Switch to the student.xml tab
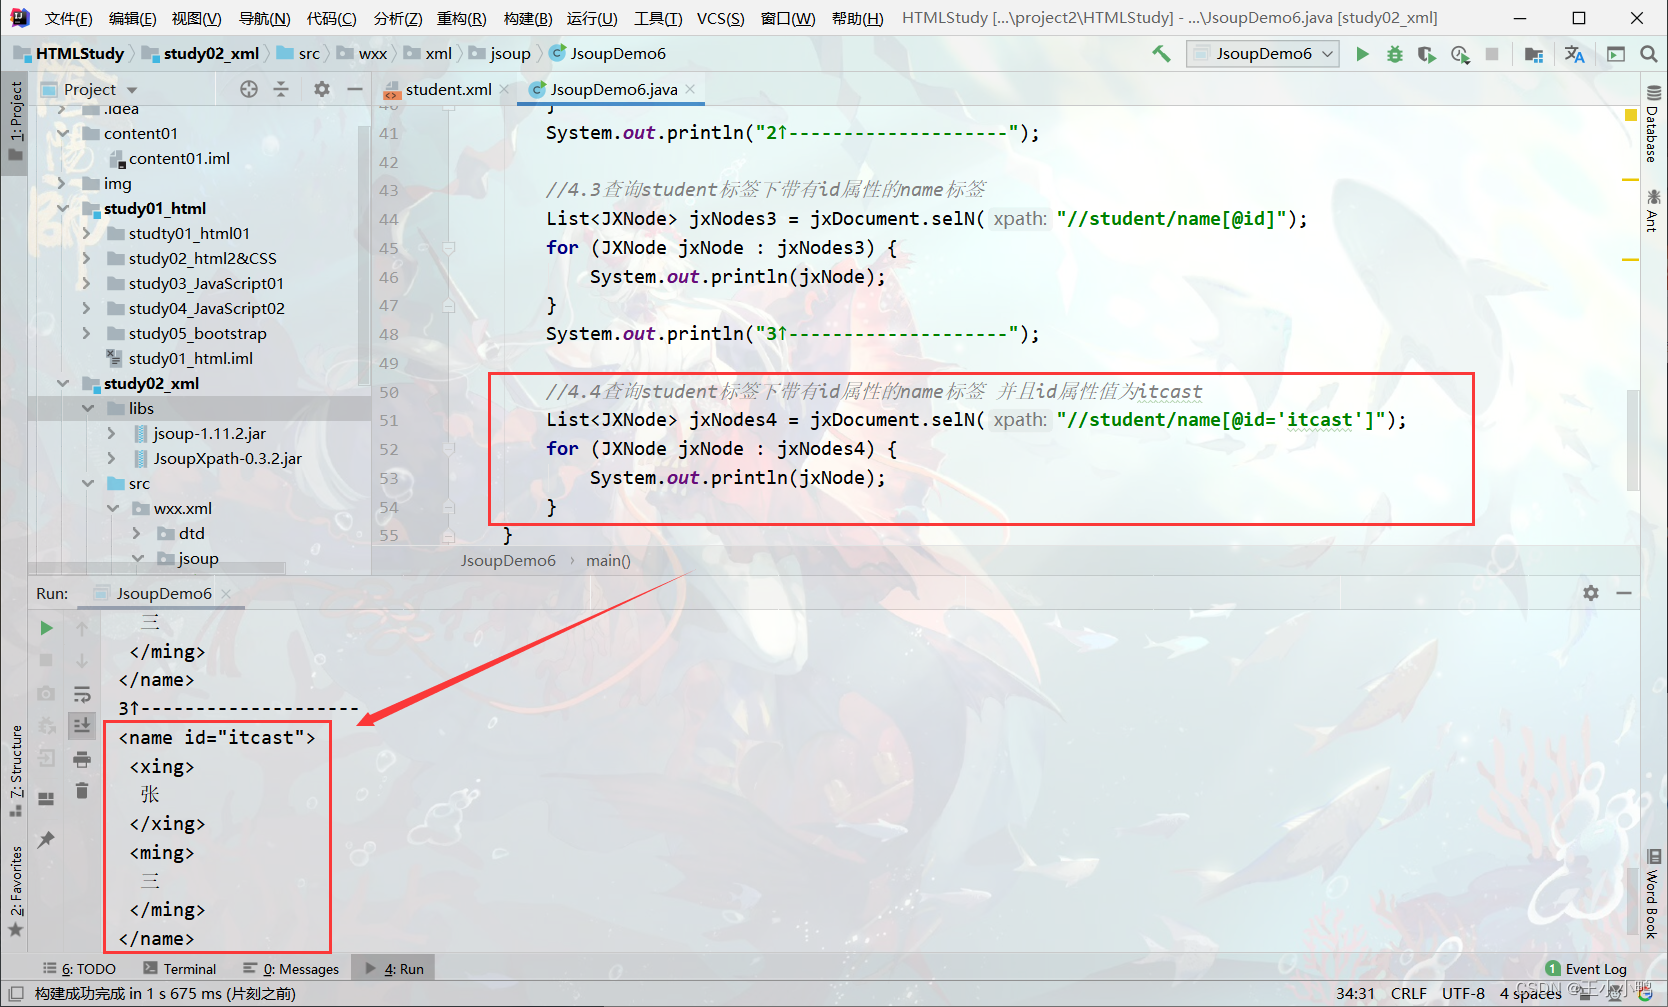This screenshot has height=1007, width=1668. (446, 89)
